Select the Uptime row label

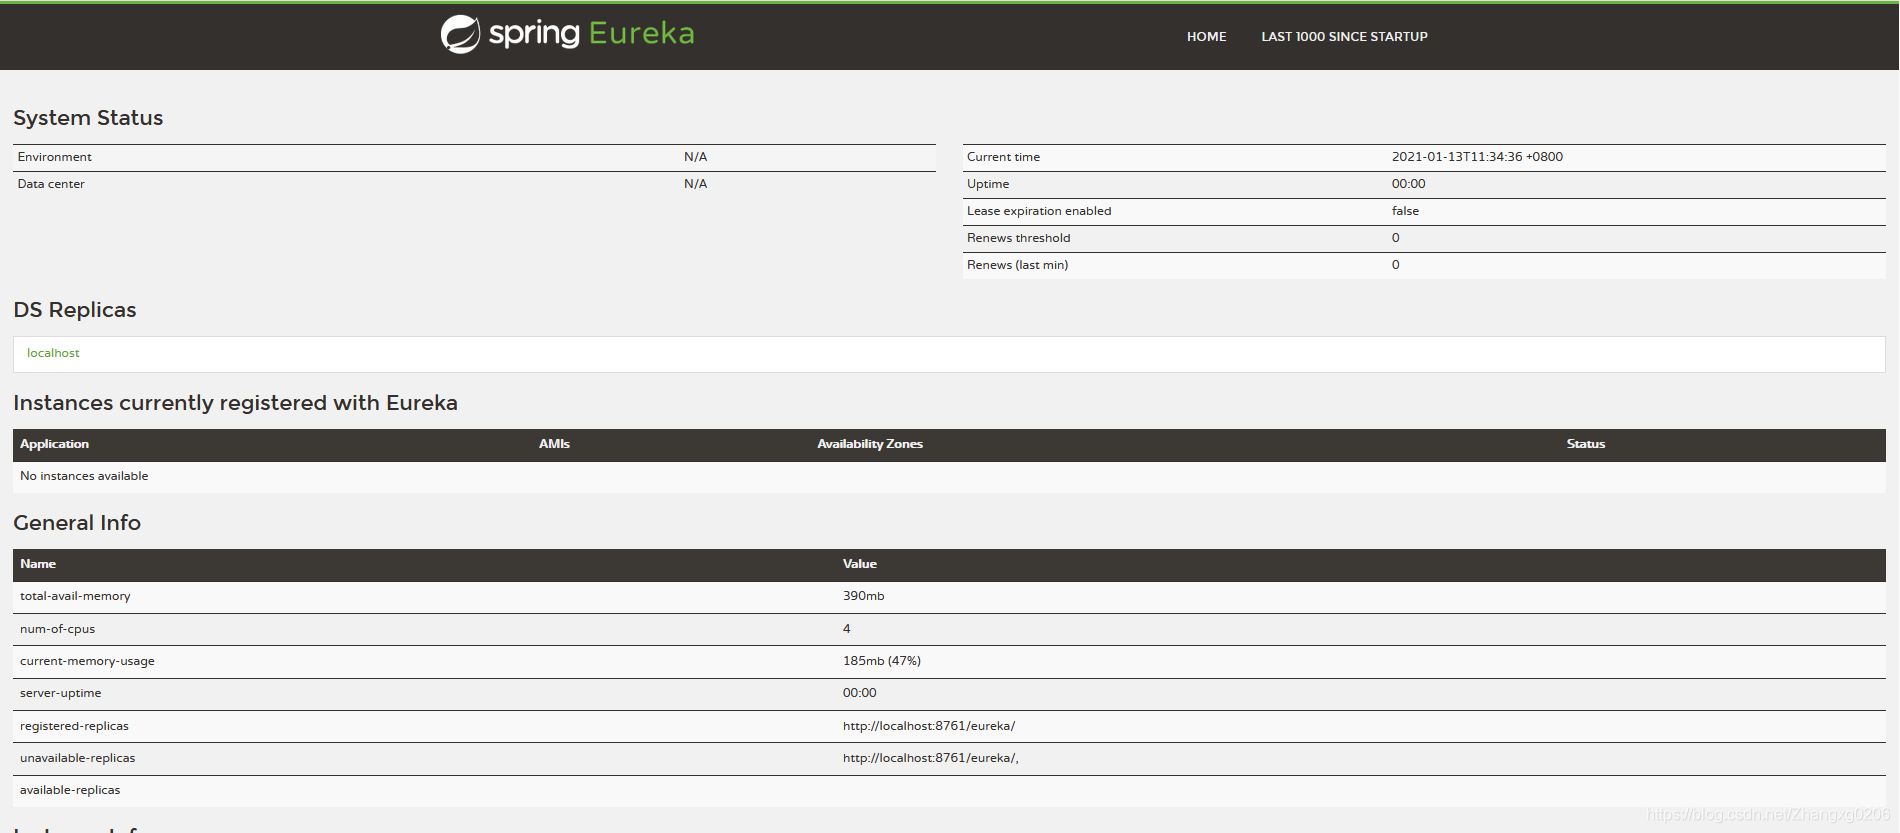click(x=988, y=184)
